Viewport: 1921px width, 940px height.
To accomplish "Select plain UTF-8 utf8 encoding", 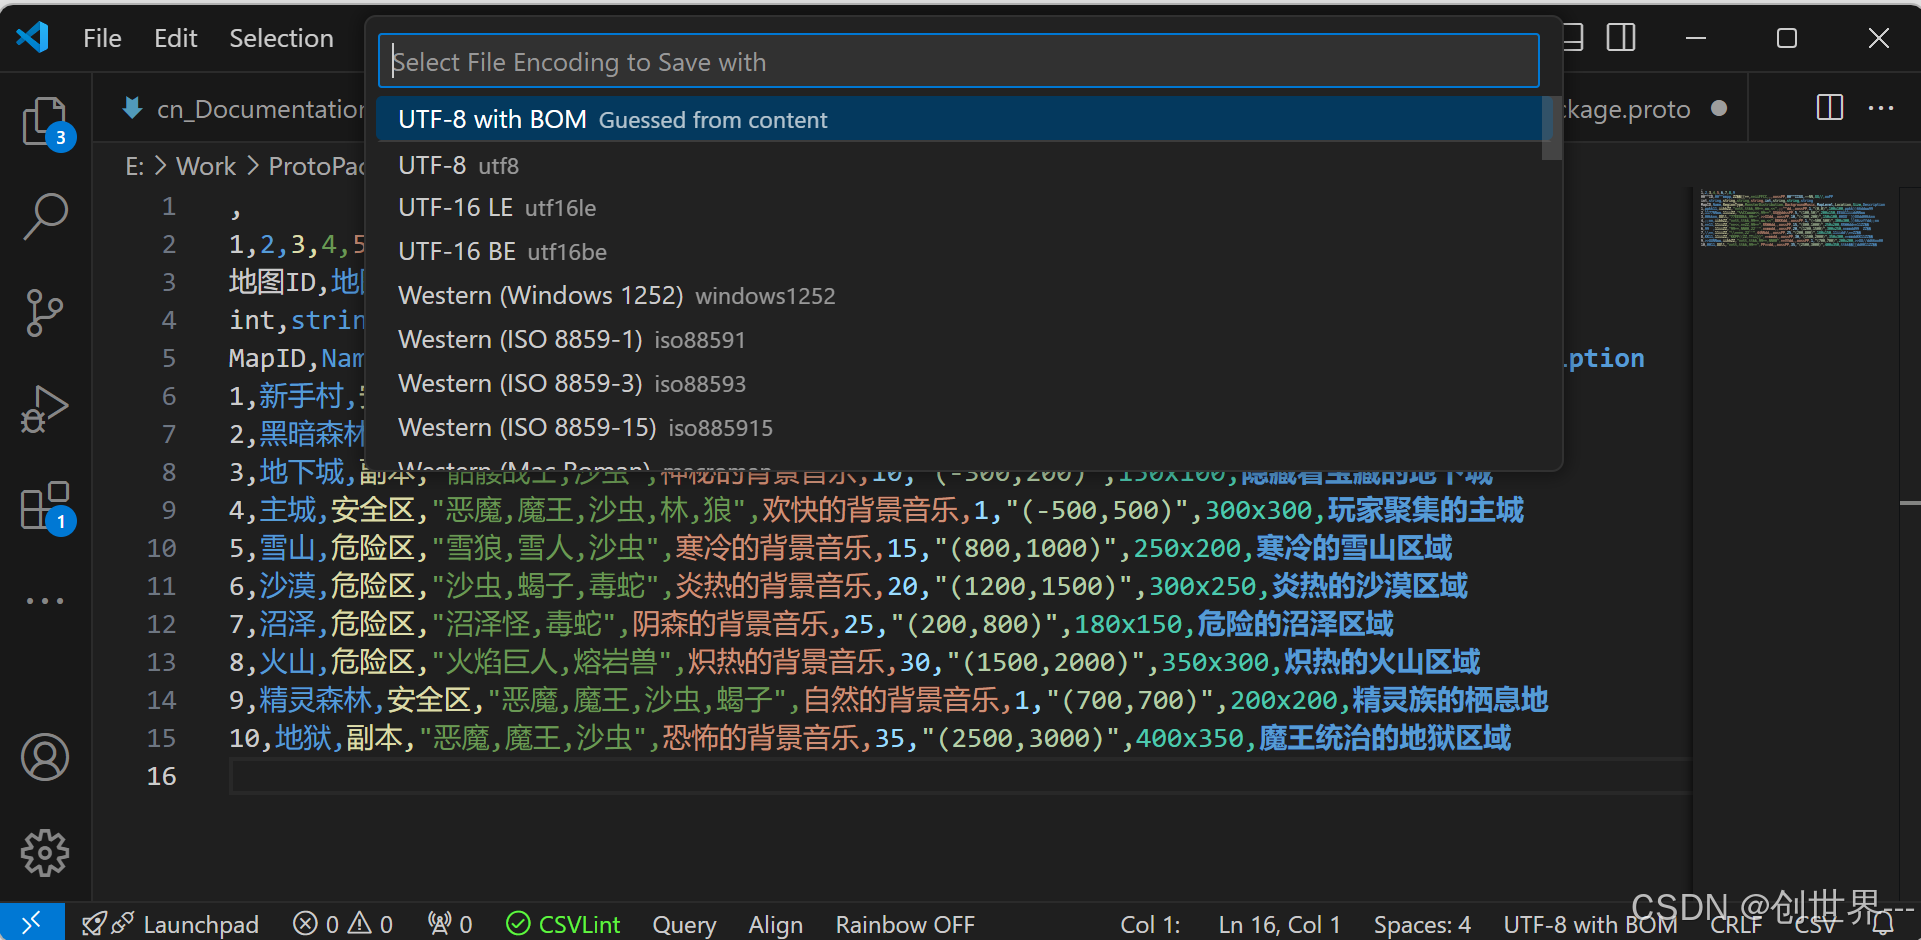I will click(958, 164).
